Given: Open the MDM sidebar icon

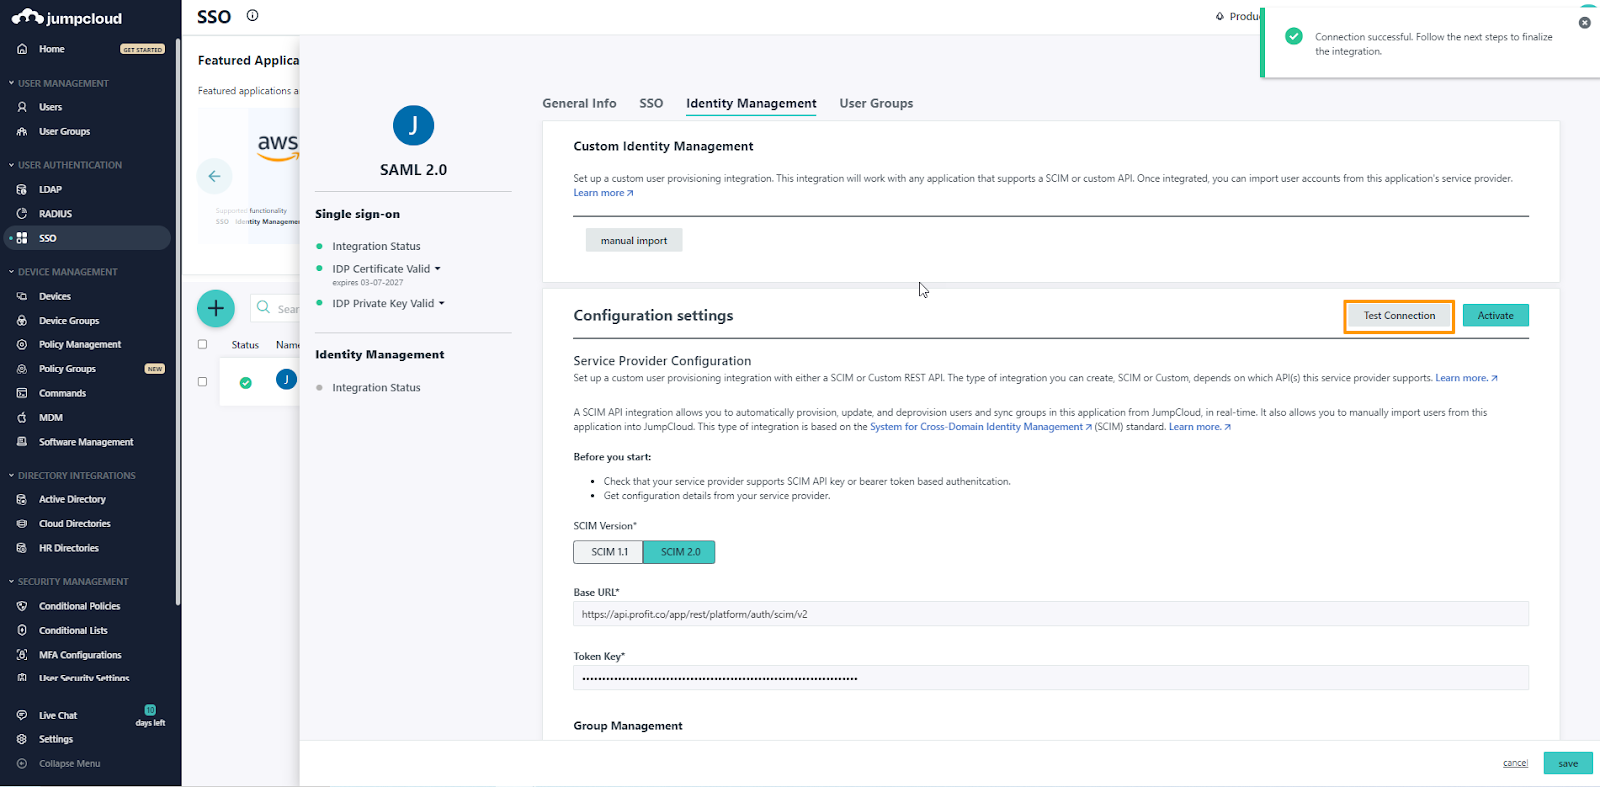Looking at the screenshot, I should [22, 418].
